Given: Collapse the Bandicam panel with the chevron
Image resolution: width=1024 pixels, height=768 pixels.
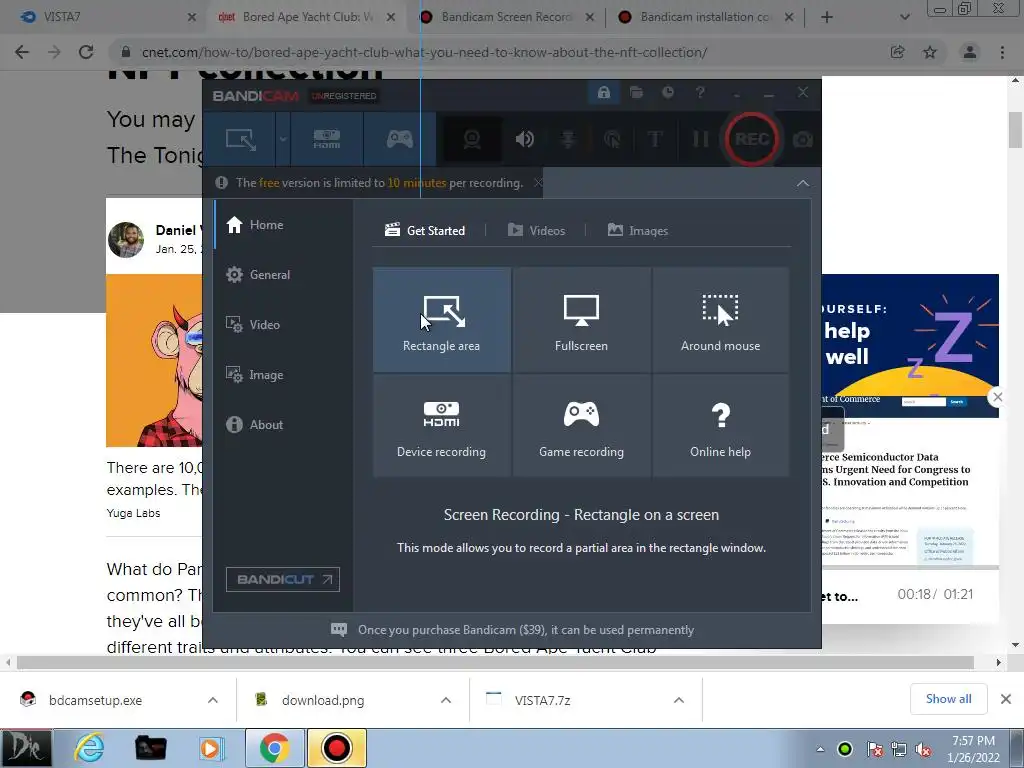Looking at the screenshot, I should point(803,184).
